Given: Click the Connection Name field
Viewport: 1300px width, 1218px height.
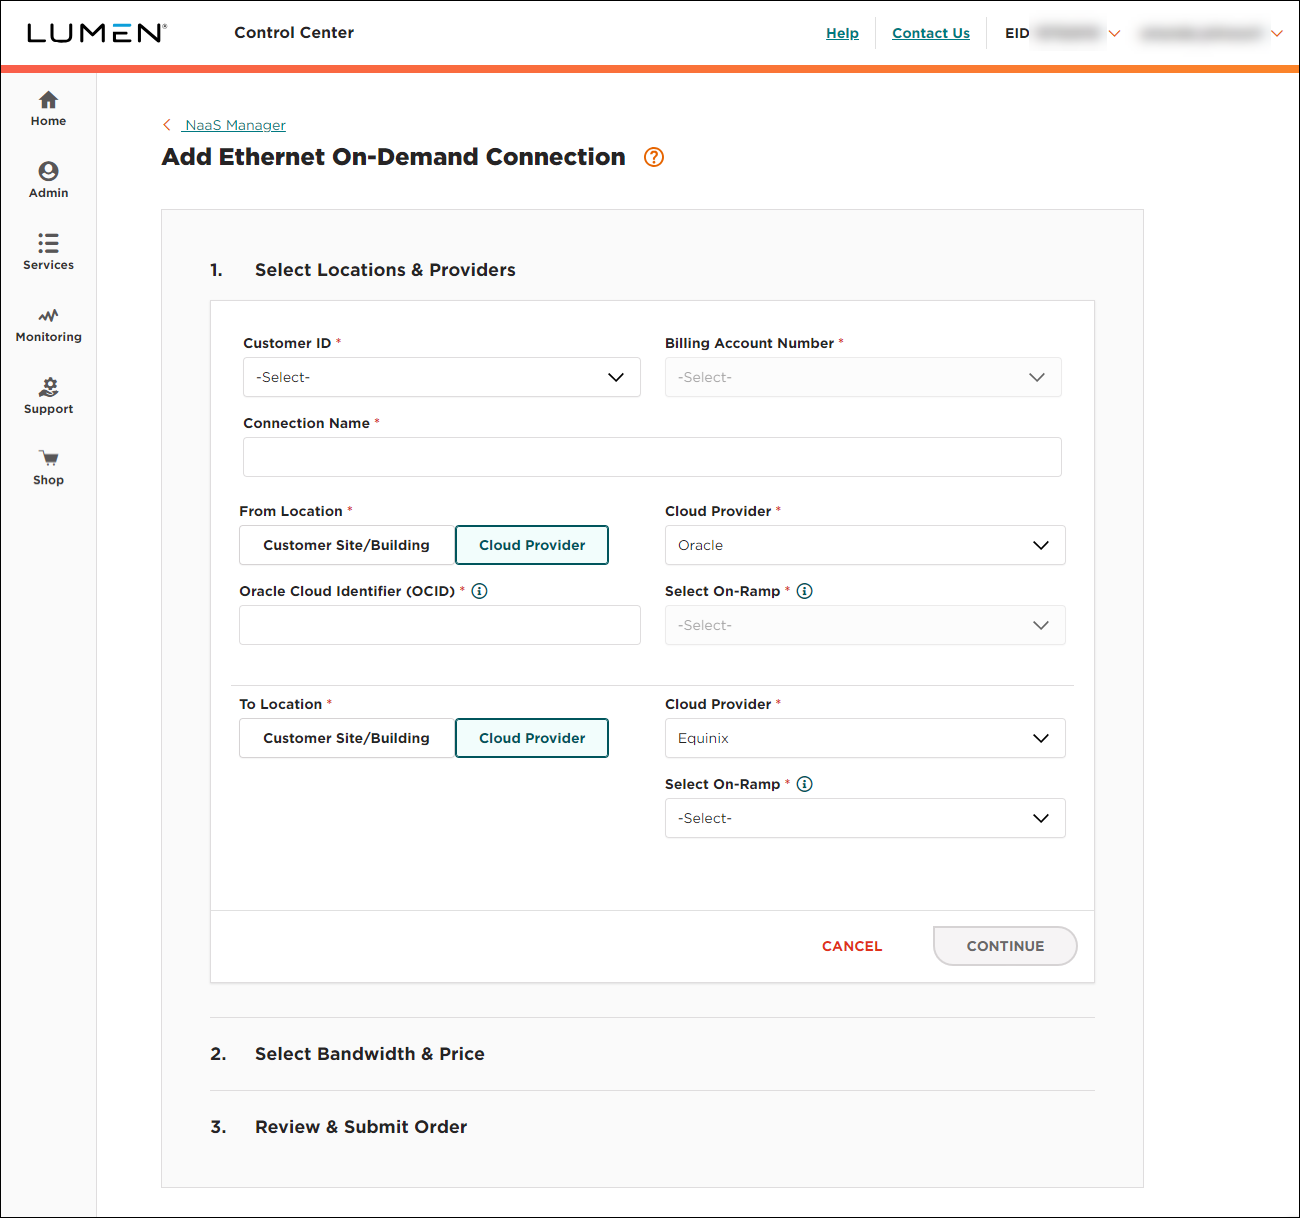Looking at the screenshot, I should point(652,457).
